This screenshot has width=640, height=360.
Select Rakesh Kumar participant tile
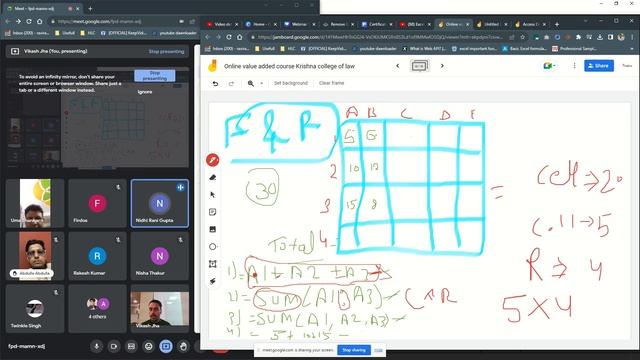point(97,256)
